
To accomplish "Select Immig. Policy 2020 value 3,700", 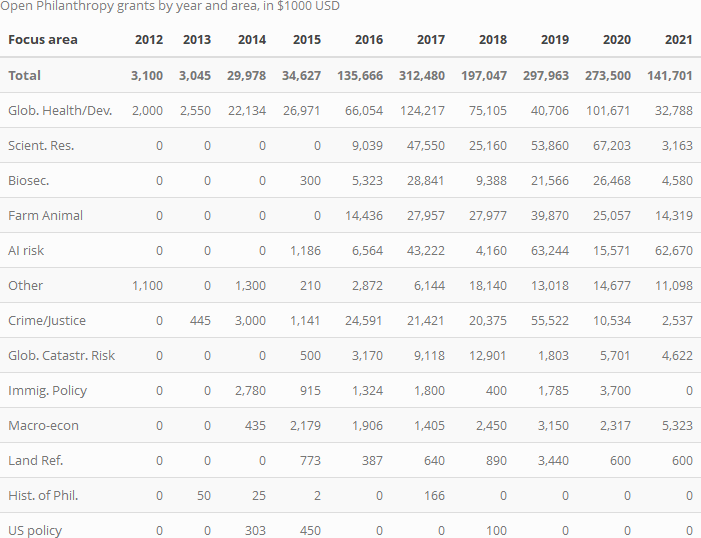I will click(x=615, y=390).
